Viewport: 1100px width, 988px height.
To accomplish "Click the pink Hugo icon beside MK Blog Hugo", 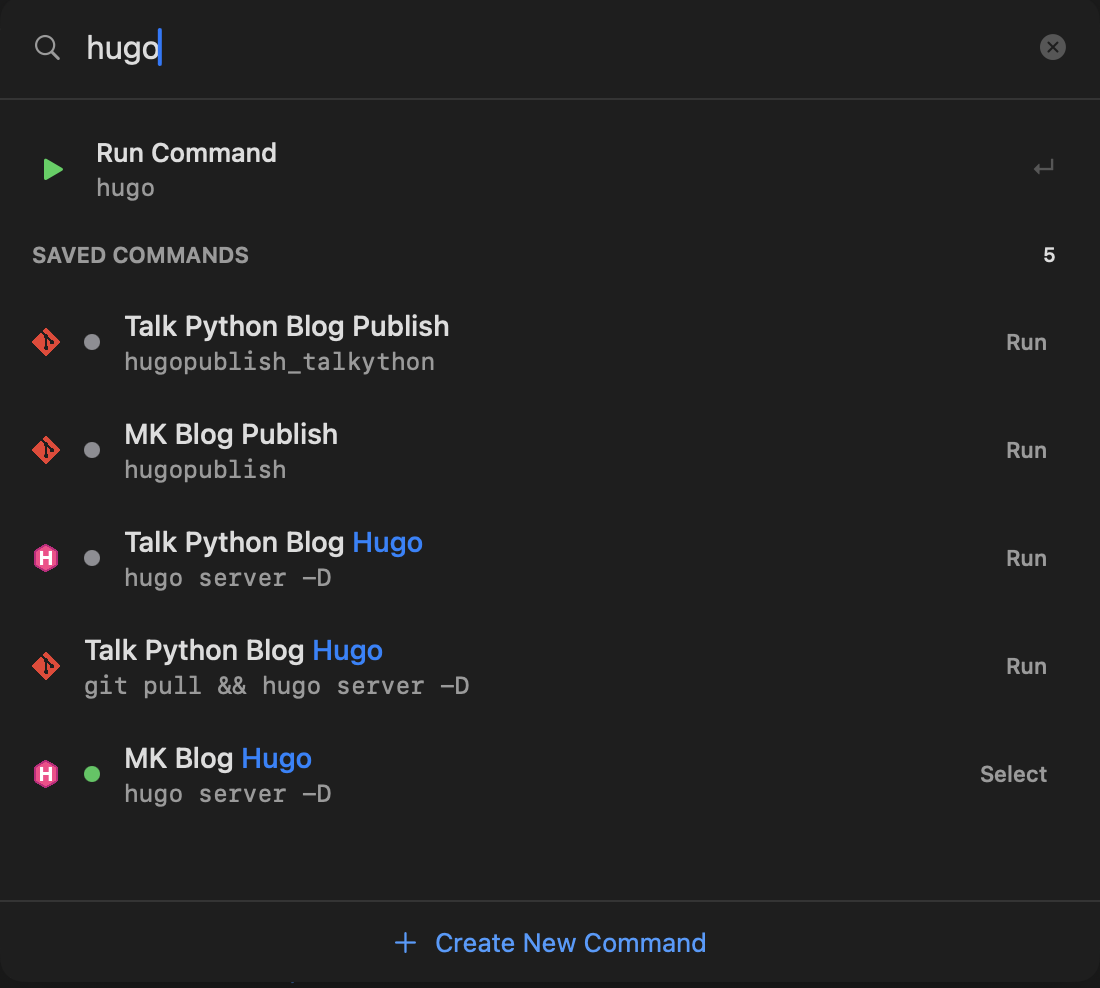I will pos(46,774).
